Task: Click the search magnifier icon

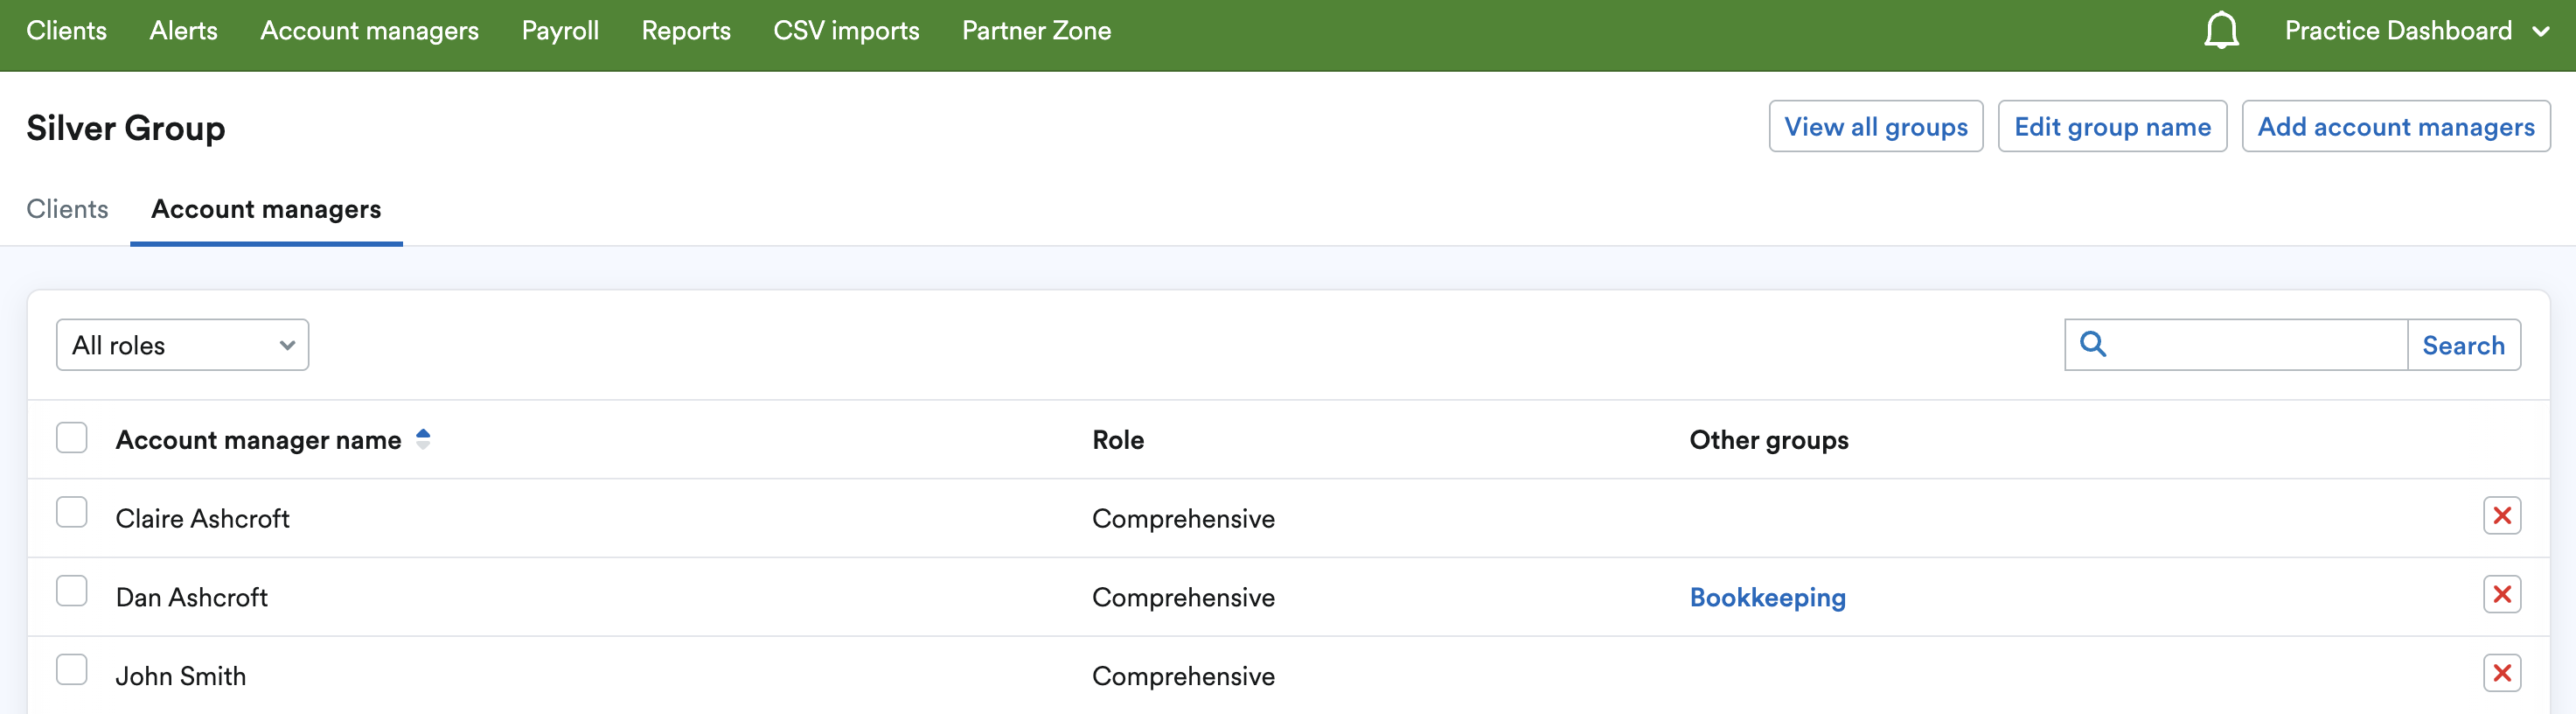Action: click(x=2093, y=344)
